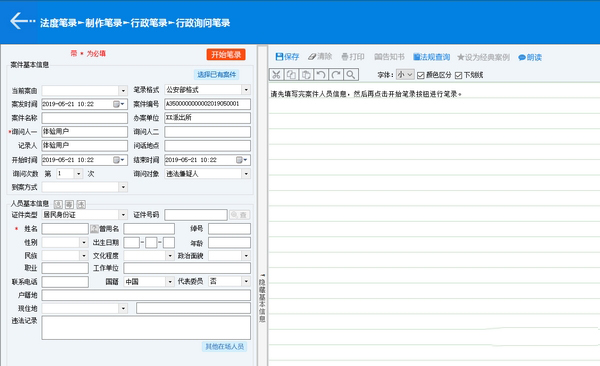Image resolution: width=600 pixels, height=366 pixels.
Task: Open calendar picker for 案发时间
Action: (x=119, y=104)
